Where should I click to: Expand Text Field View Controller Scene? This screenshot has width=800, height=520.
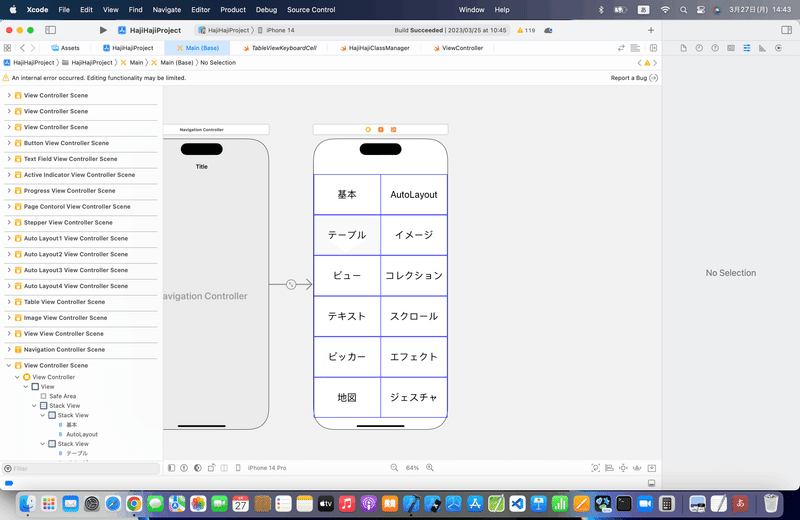[x=9, y=159]
